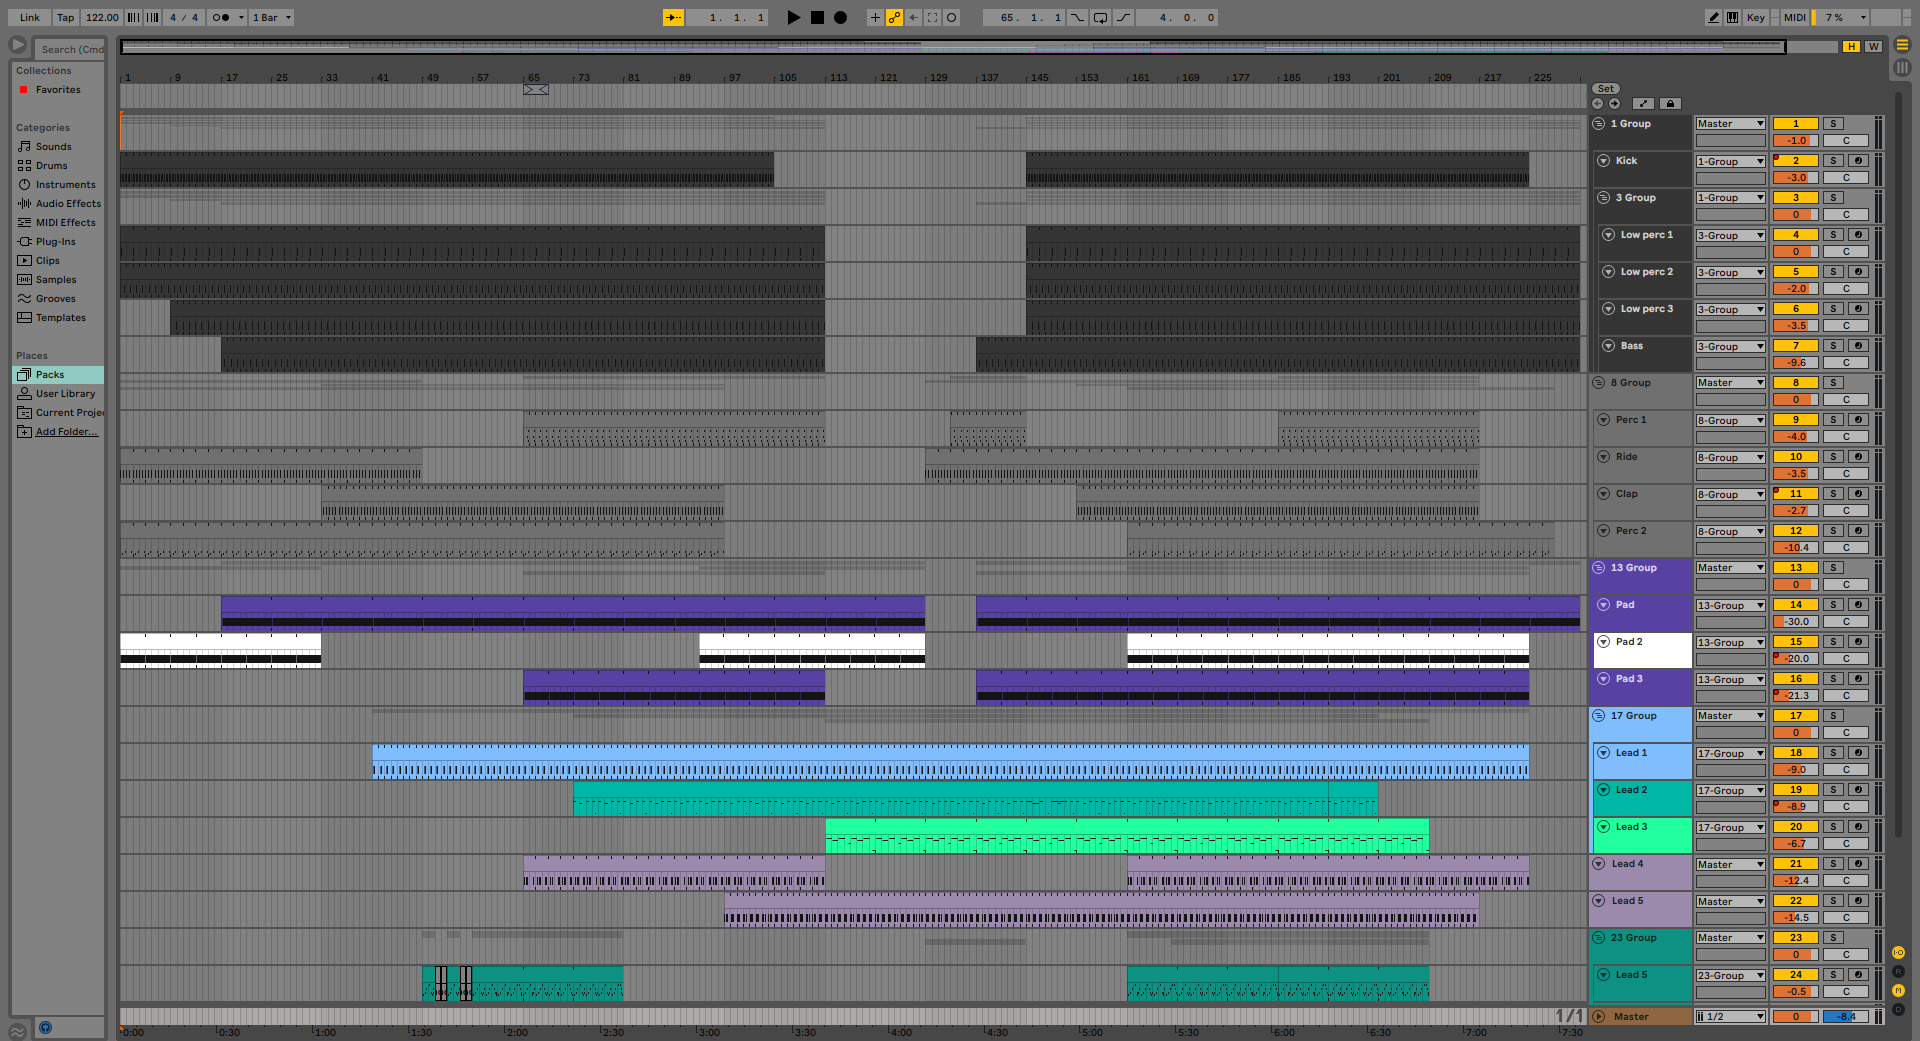Toggle the Automation Arm icon
The height and width of the screenshot is (1041, 1920).
point(894,17)
